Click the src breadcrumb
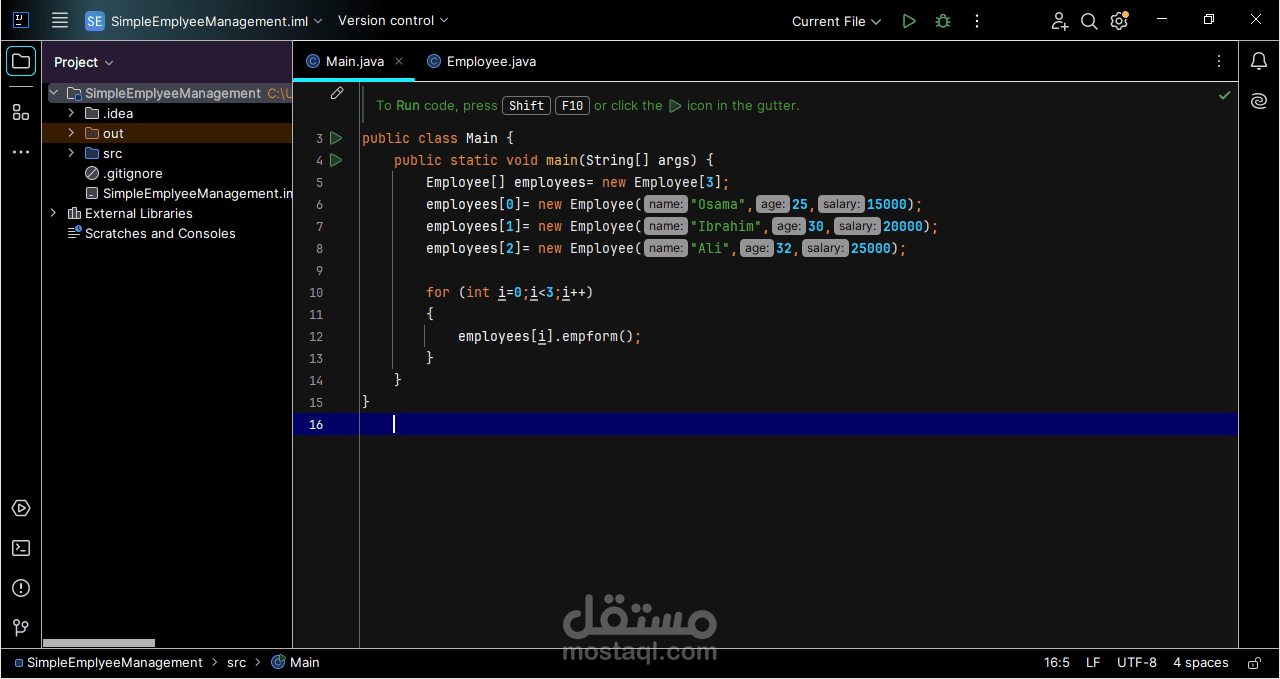The width and height of the screenshot is (1280, 679). point(236,662)
